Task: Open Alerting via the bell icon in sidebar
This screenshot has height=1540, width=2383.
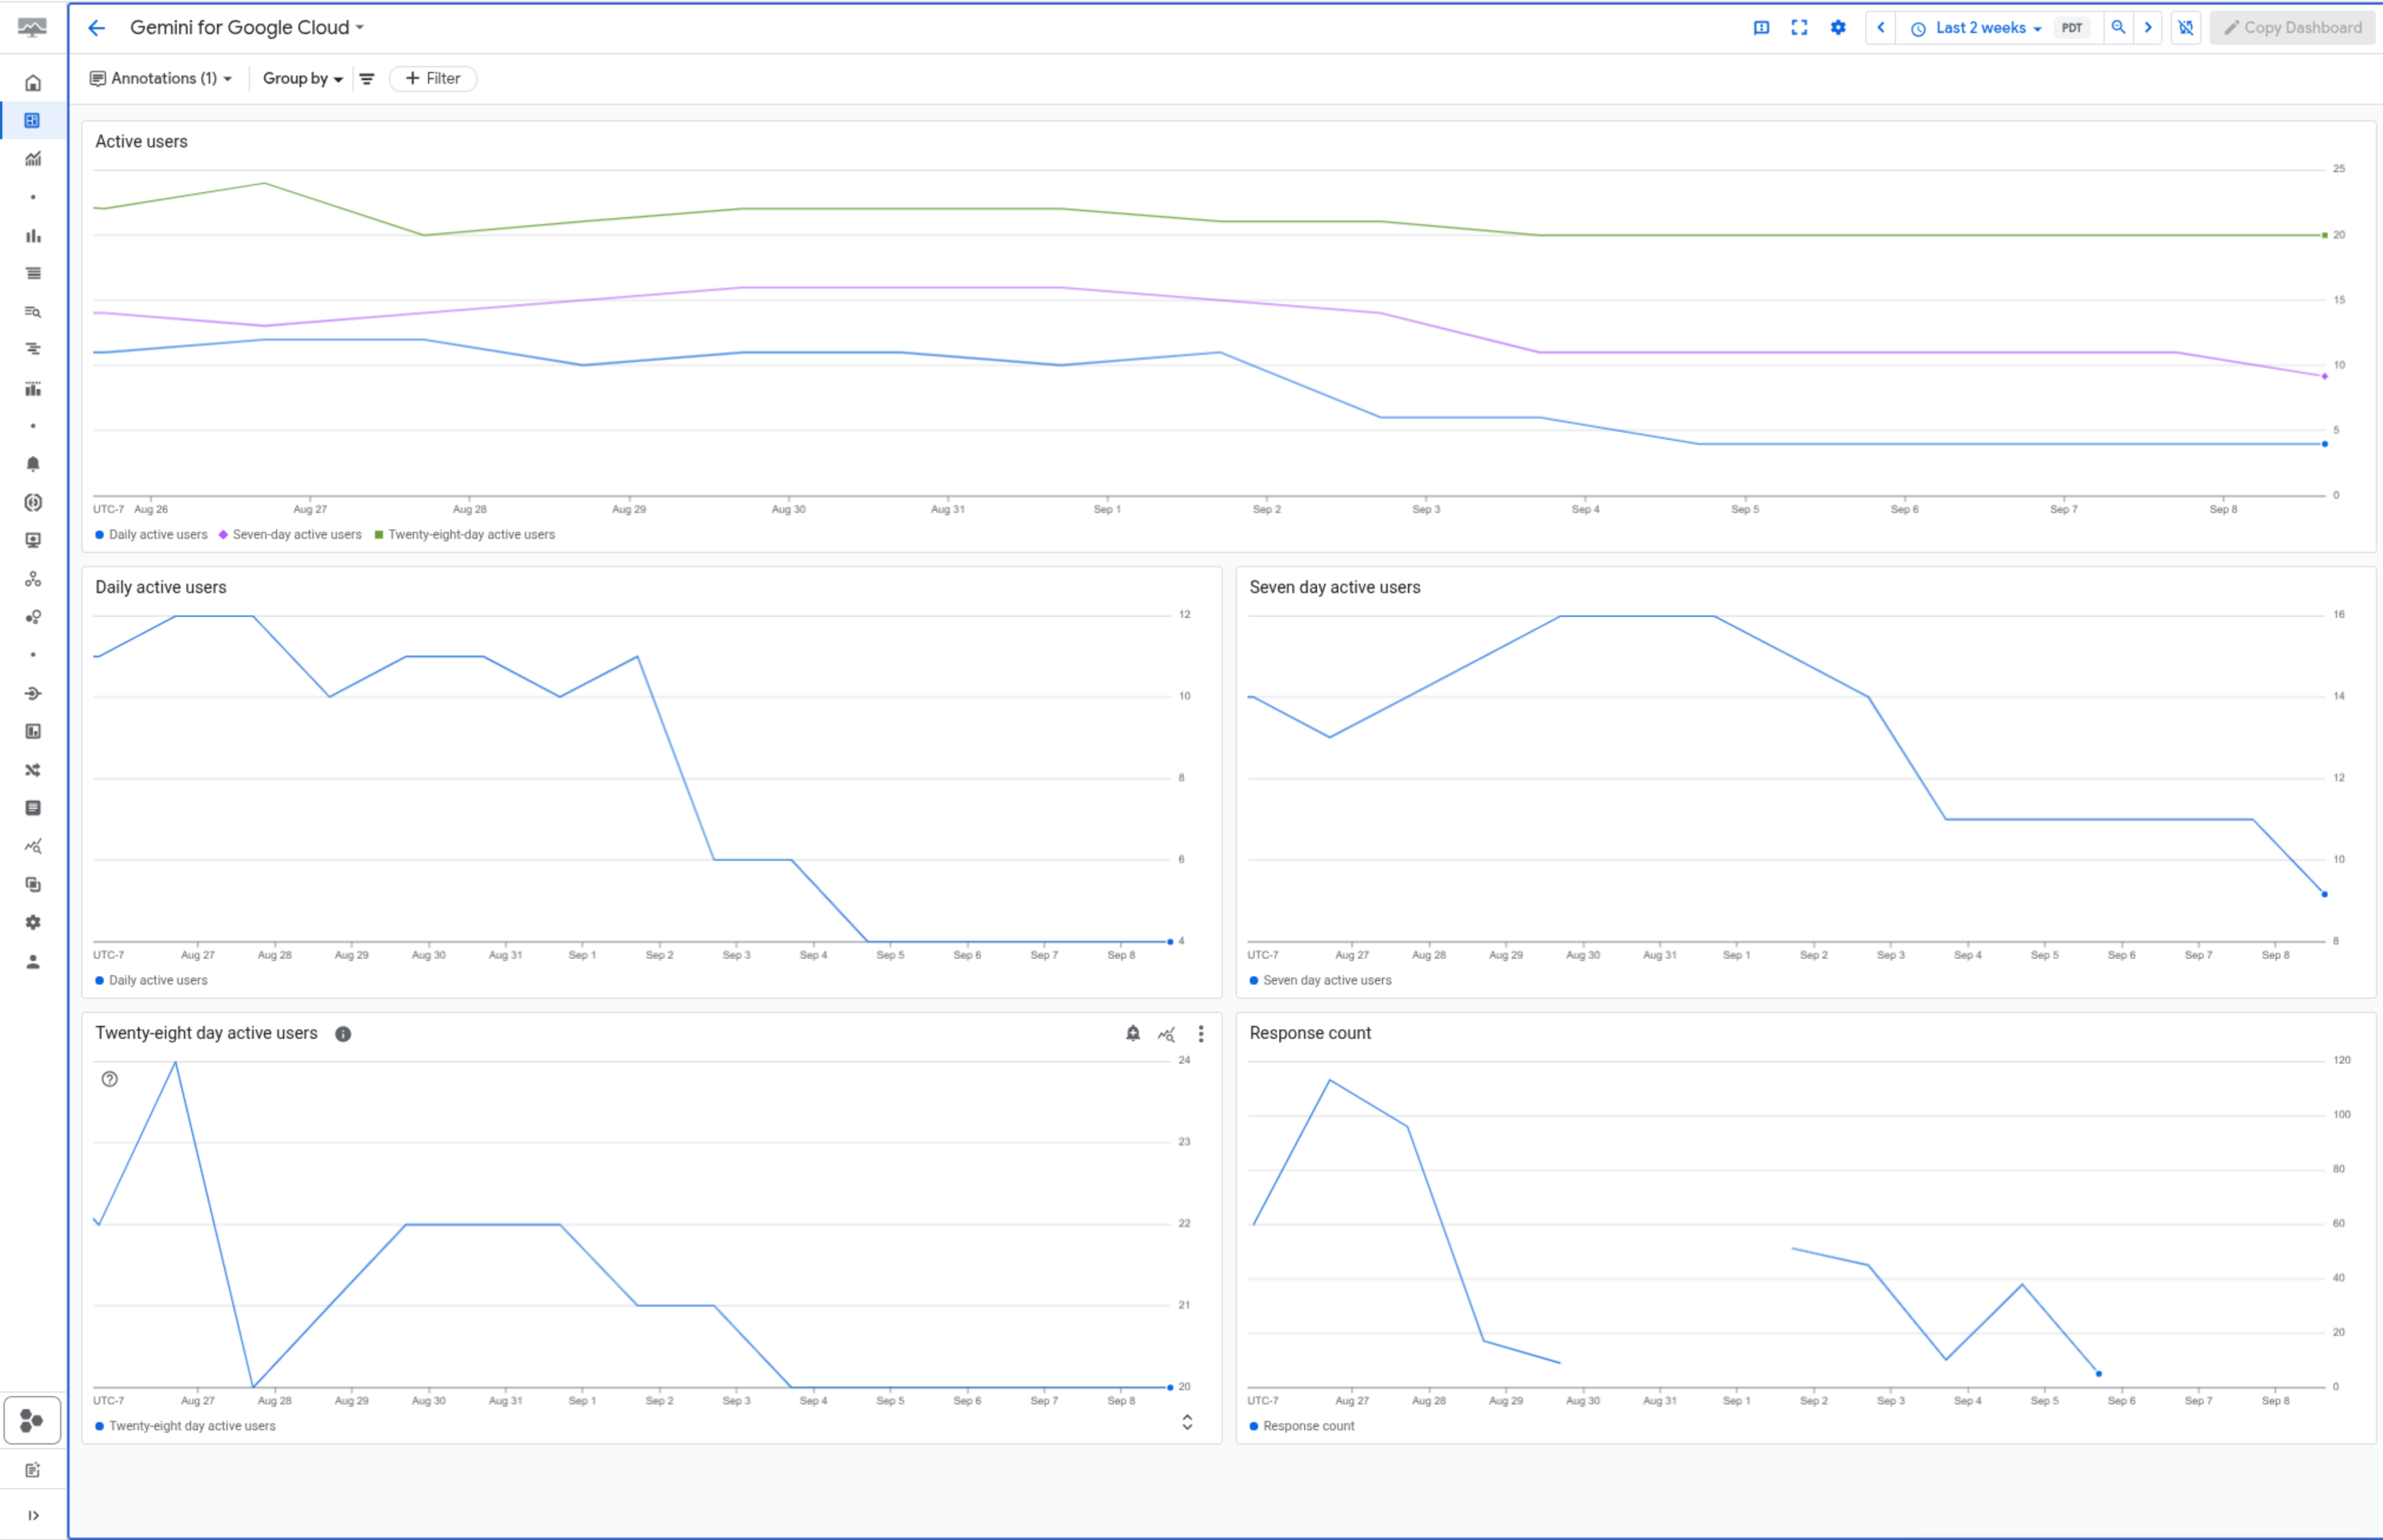Action: [33, 463]
